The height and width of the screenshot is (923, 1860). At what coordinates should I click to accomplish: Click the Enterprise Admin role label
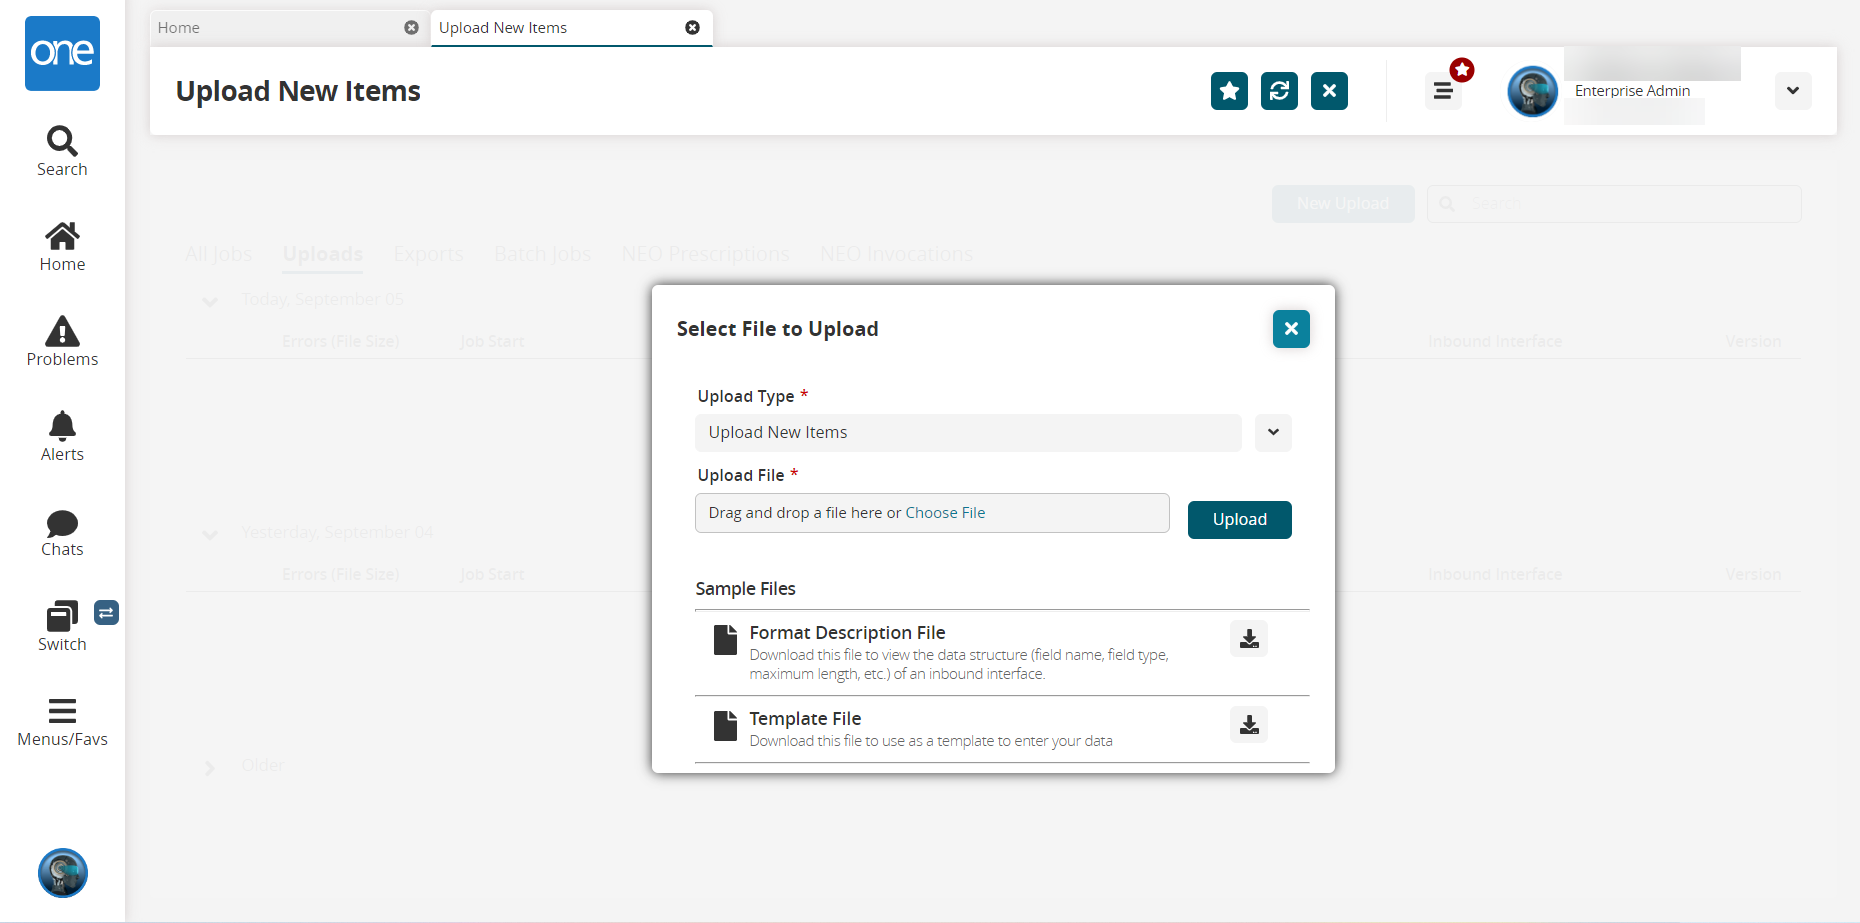1633,91
